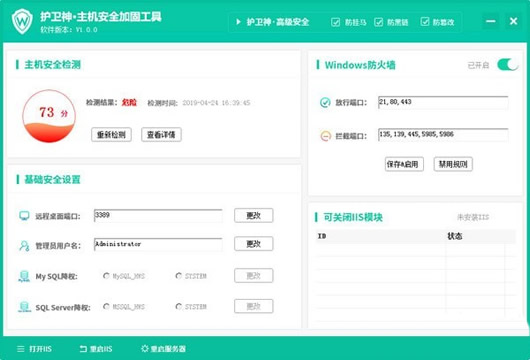
Task: Click the 禁用规则 button
Action: click(453, 164)
